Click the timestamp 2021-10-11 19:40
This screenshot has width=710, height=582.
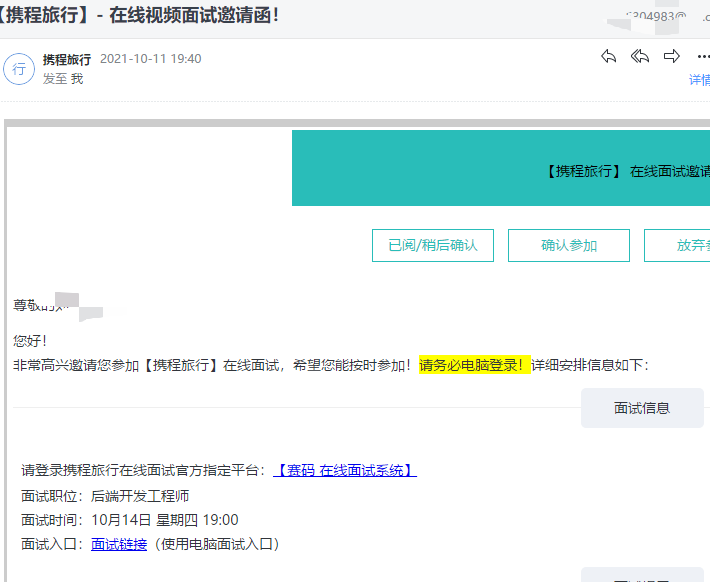151,59
